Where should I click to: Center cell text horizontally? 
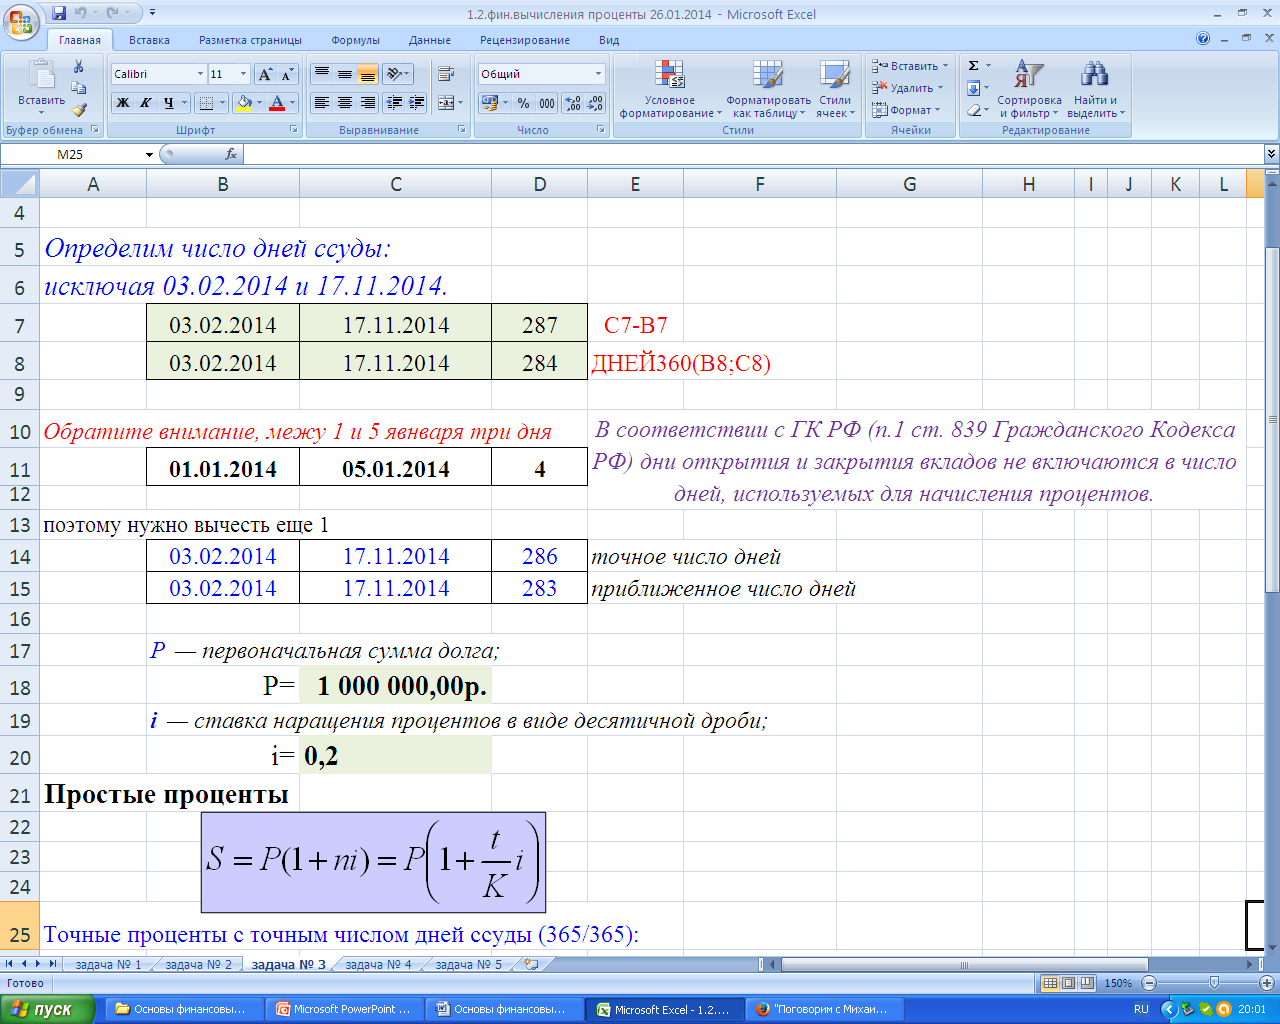(344, 102)
